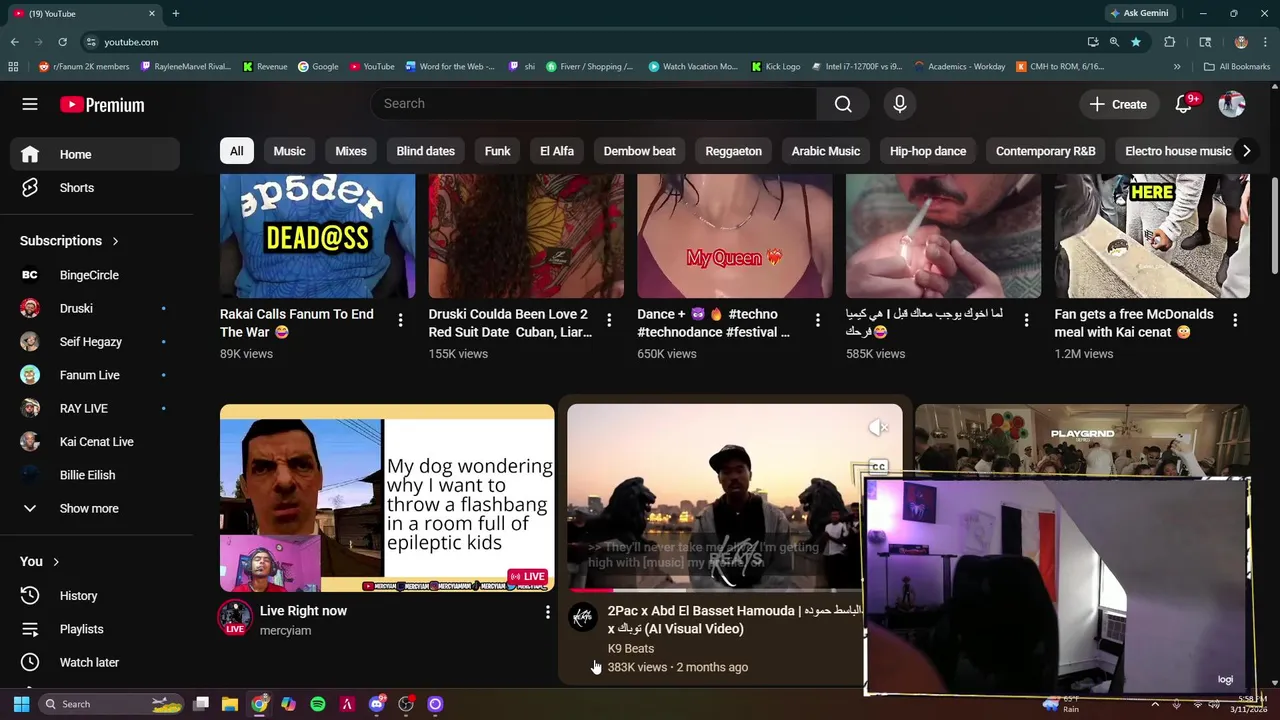The image size is (1280, 720).
Task: Open options for Dance #techno short
Action: click(x=818, y=320)
